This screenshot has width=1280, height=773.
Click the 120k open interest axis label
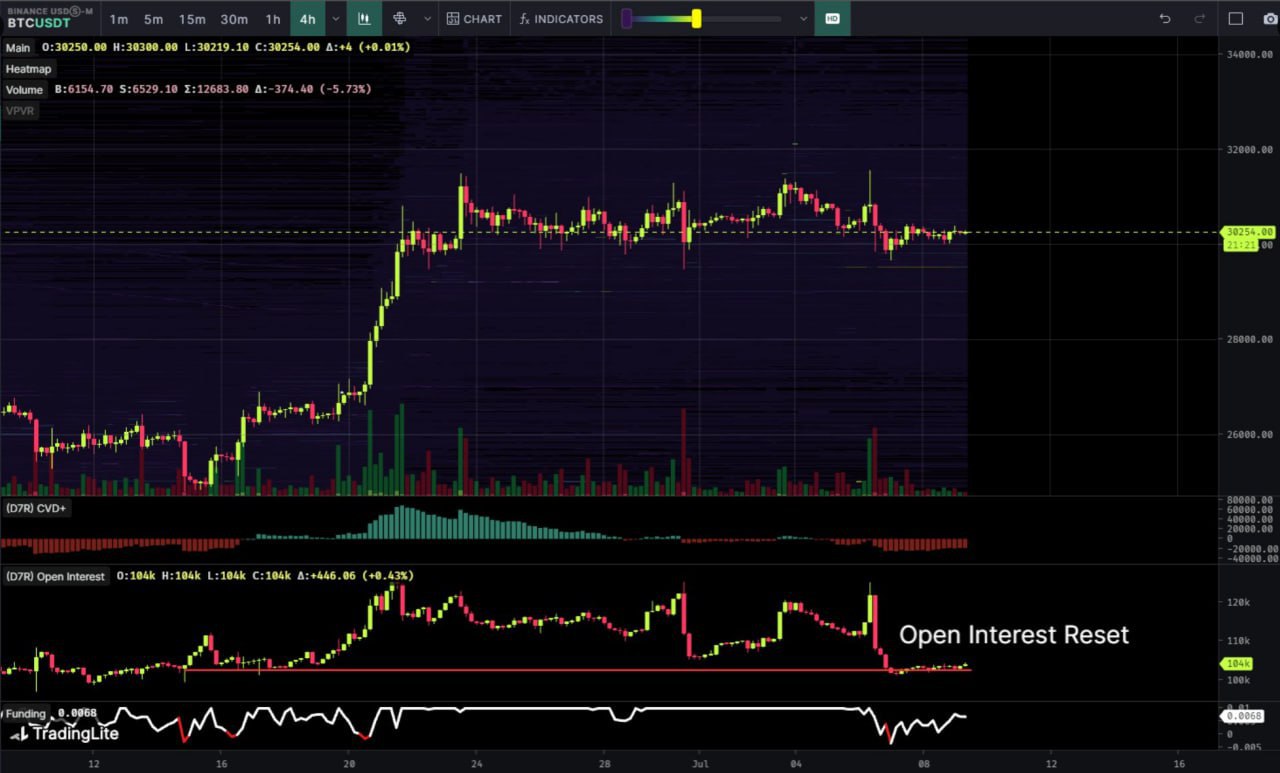pos(1238,602)
